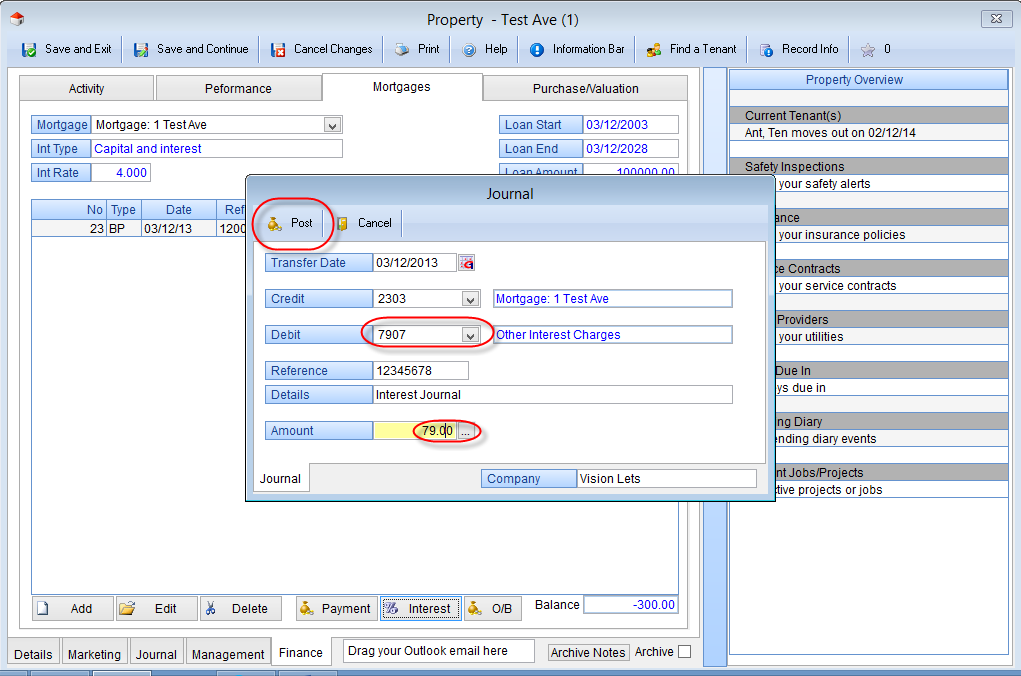Click the Other Interest Charges description field
1021x676 pixels.
coord(612,335)
